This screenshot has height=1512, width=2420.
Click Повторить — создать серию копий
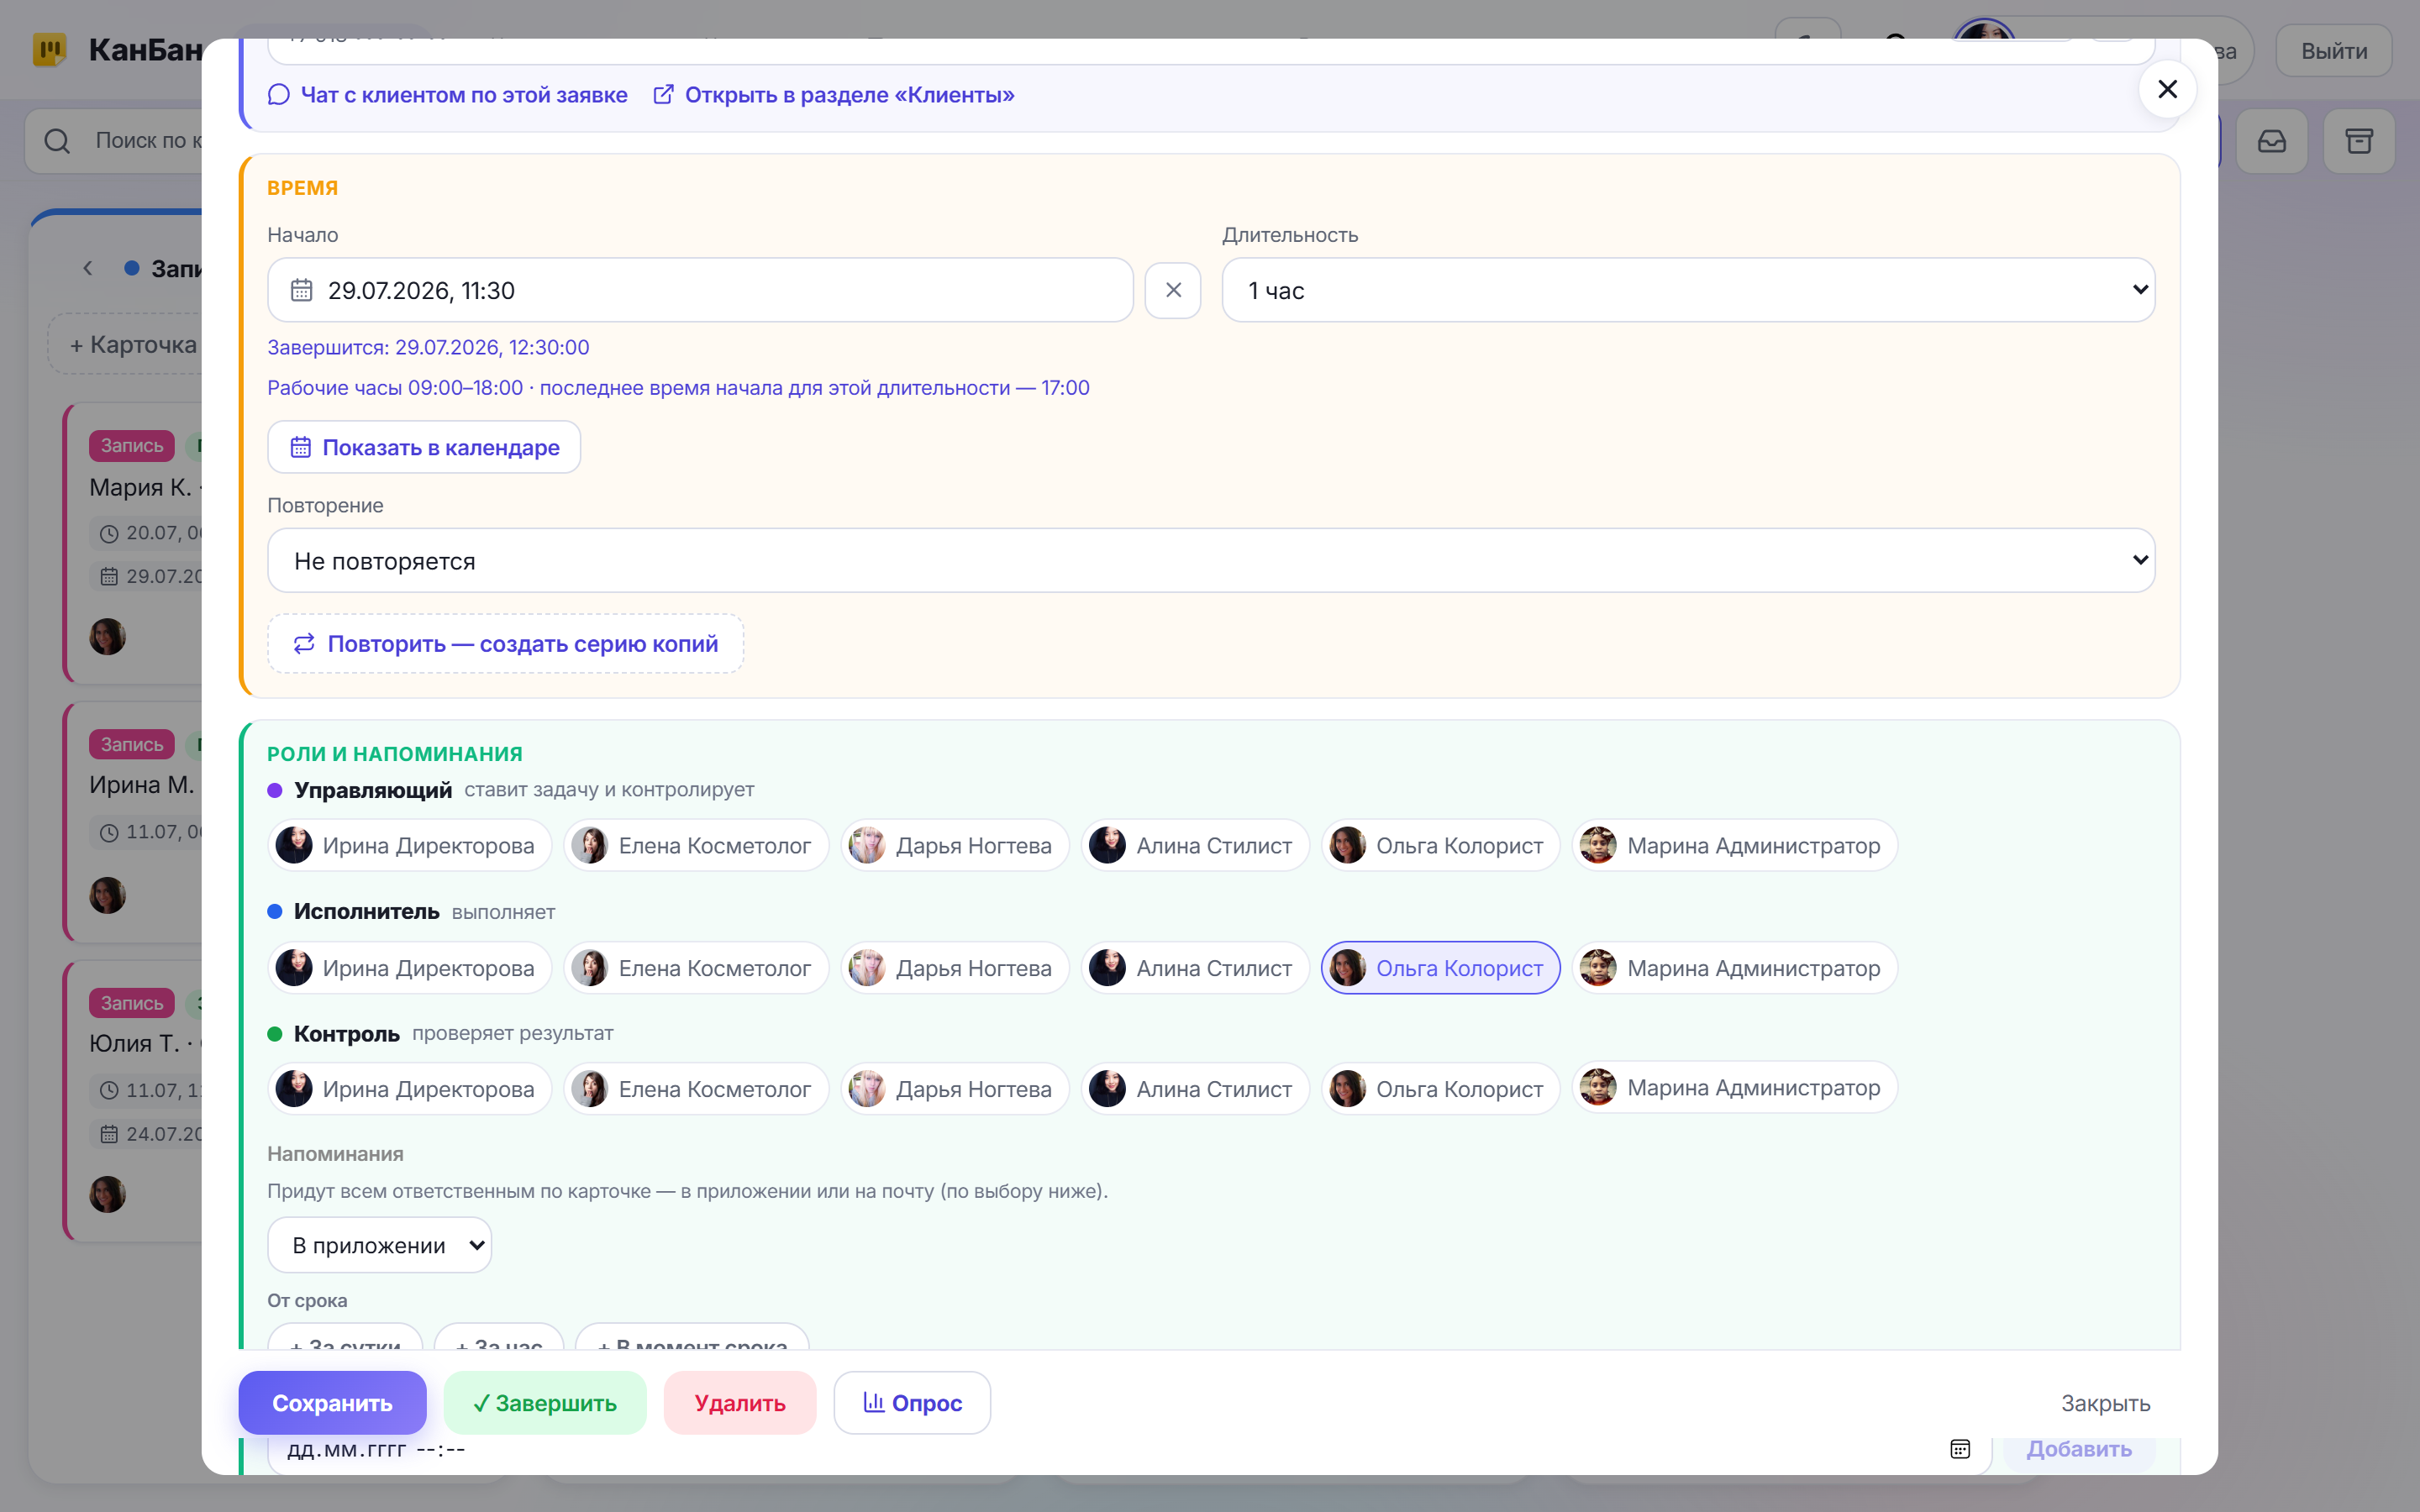click(x=505, y=643)
